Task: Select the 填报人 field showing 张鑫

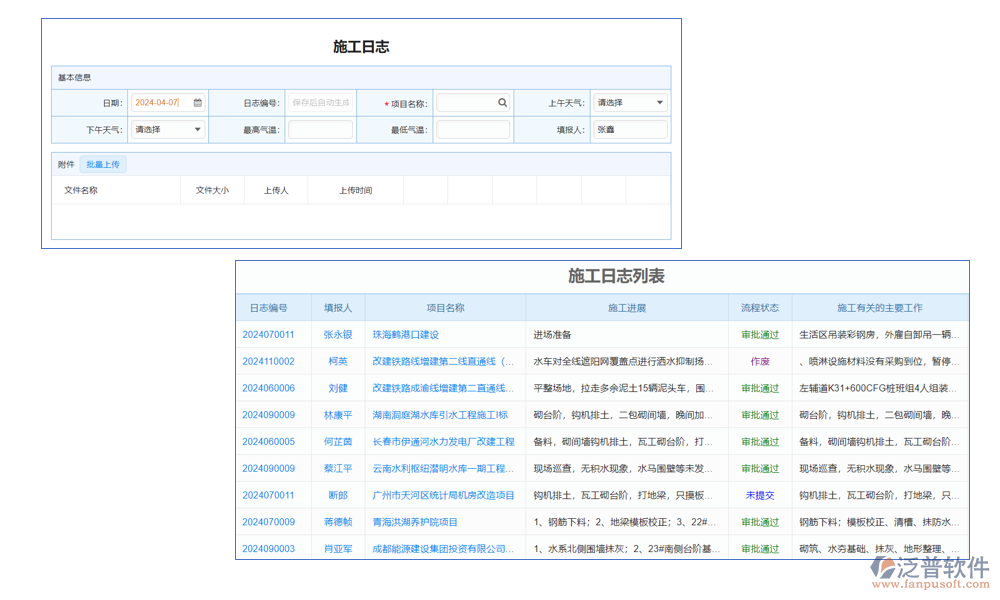Action: (x=630, y=129)
